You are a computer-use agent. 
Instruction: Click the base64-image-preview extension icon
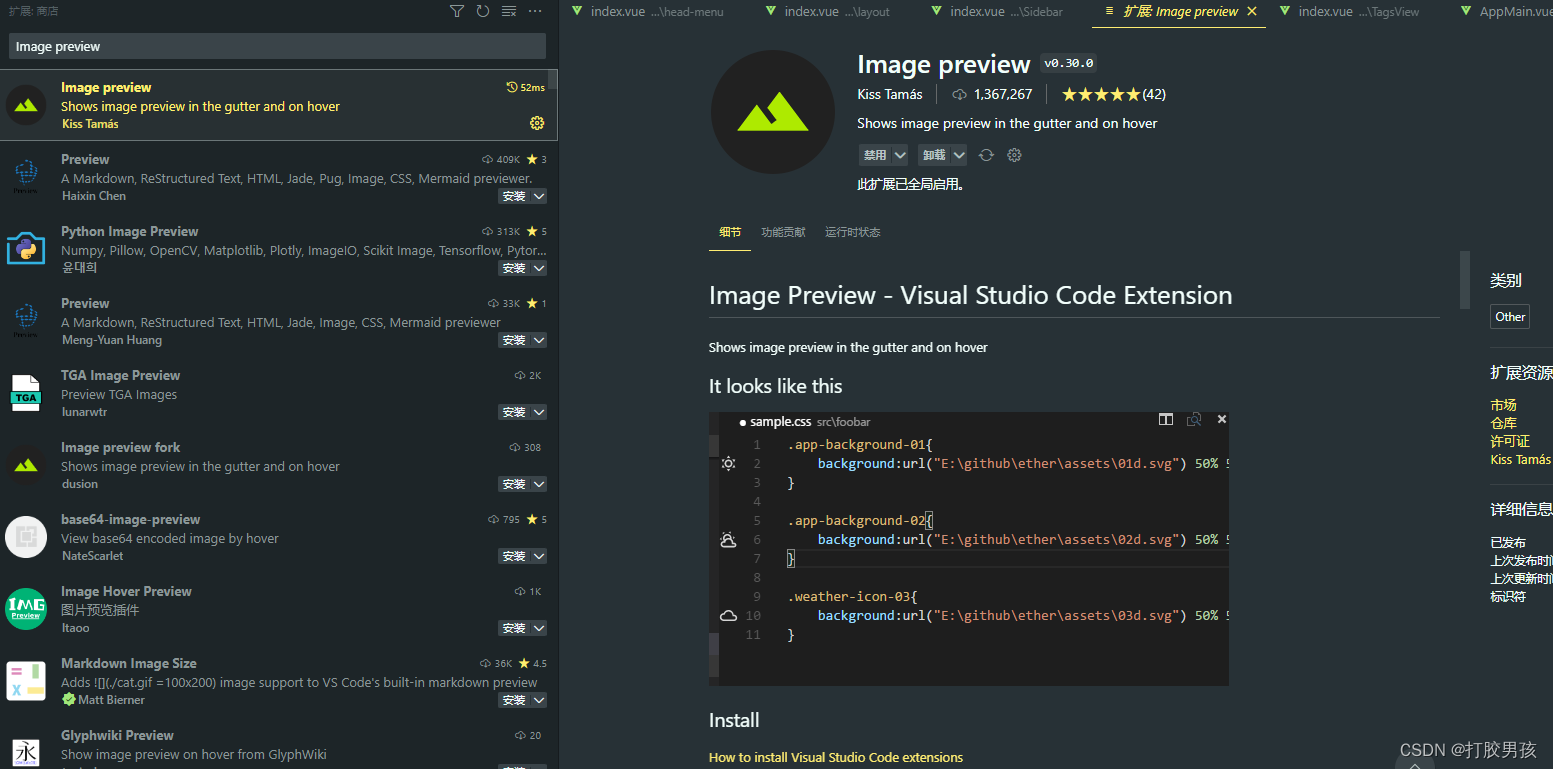click(x=26, y=537)
